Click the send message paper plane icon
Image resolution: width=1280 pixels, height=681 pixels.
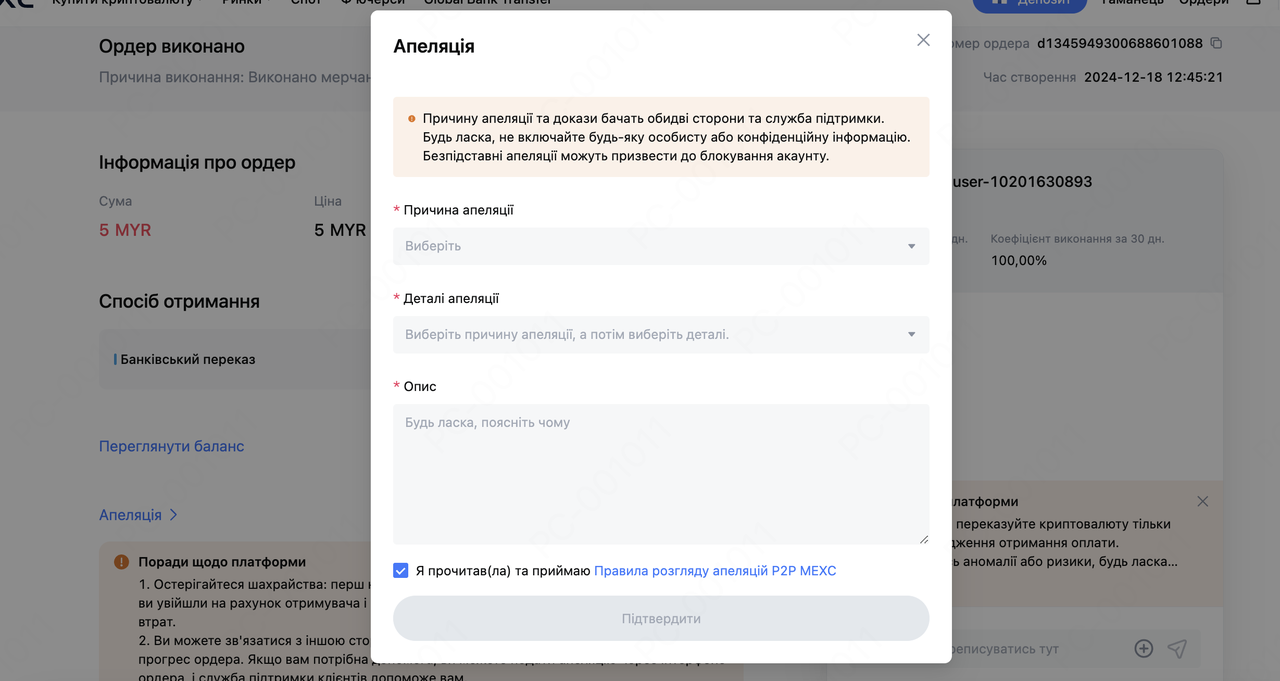1177,649
